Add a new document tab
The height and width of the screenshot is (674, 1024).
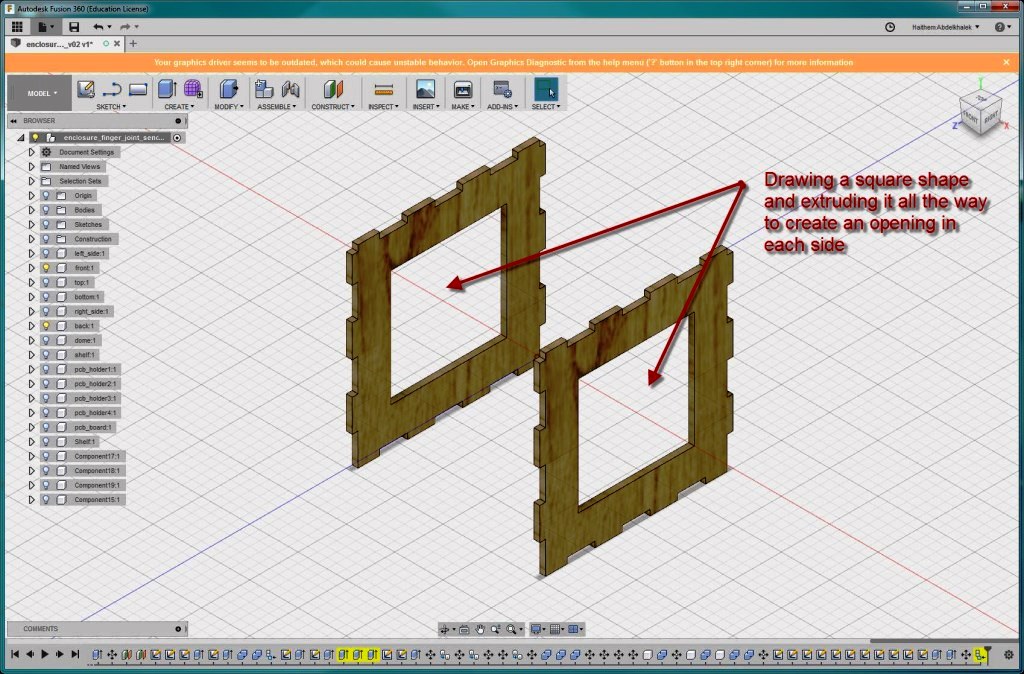(133, 44)
